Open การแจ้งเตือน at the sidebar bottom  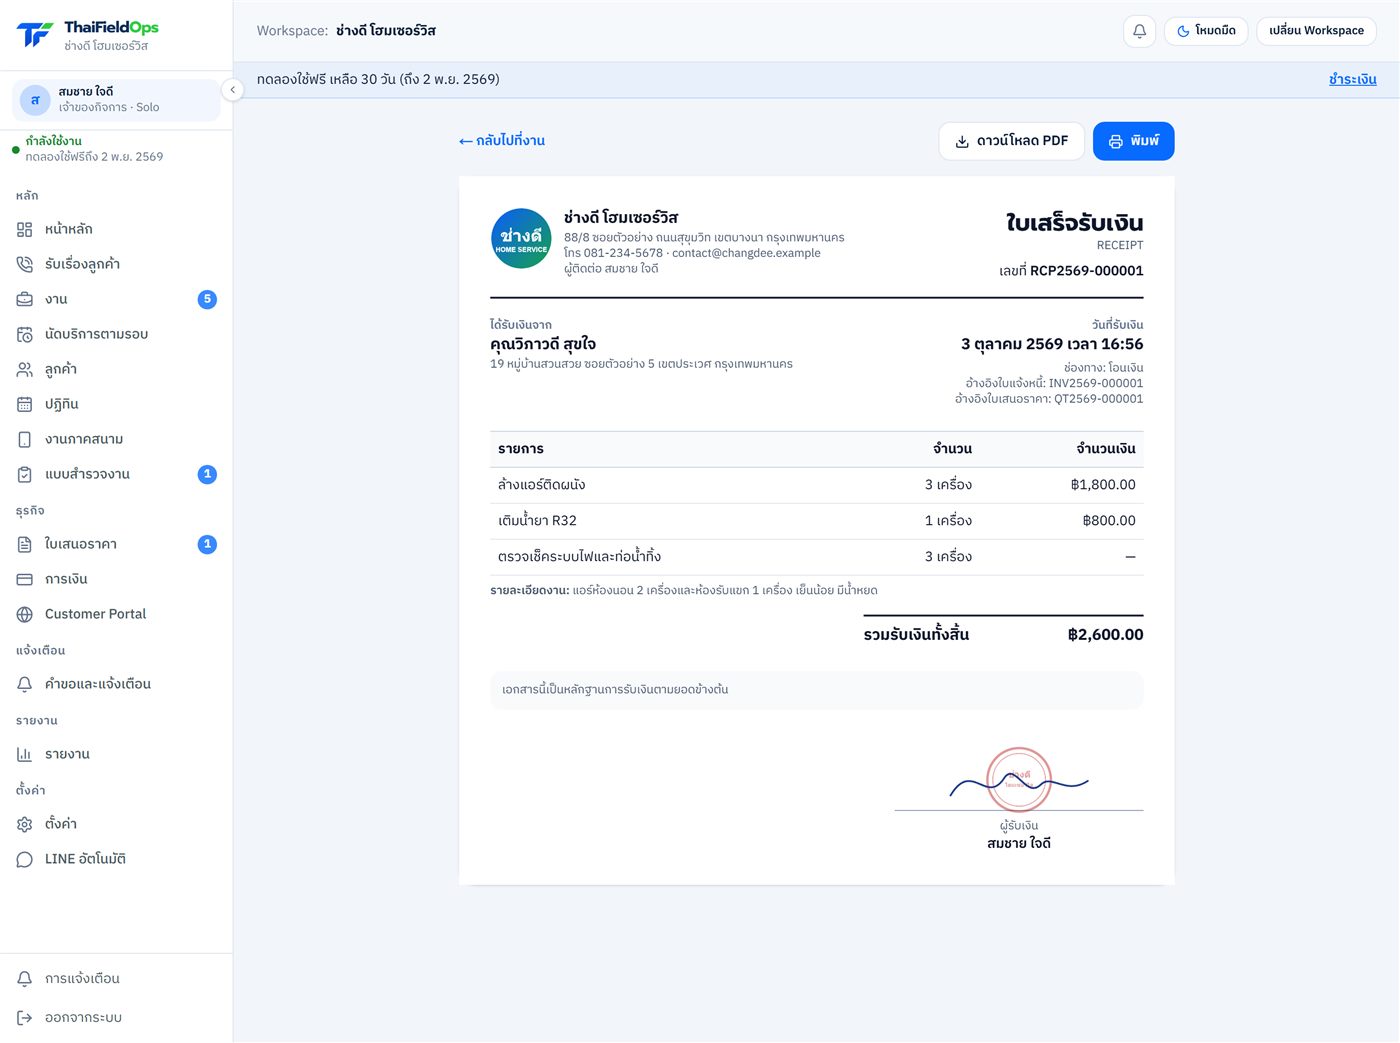[116, 979]
